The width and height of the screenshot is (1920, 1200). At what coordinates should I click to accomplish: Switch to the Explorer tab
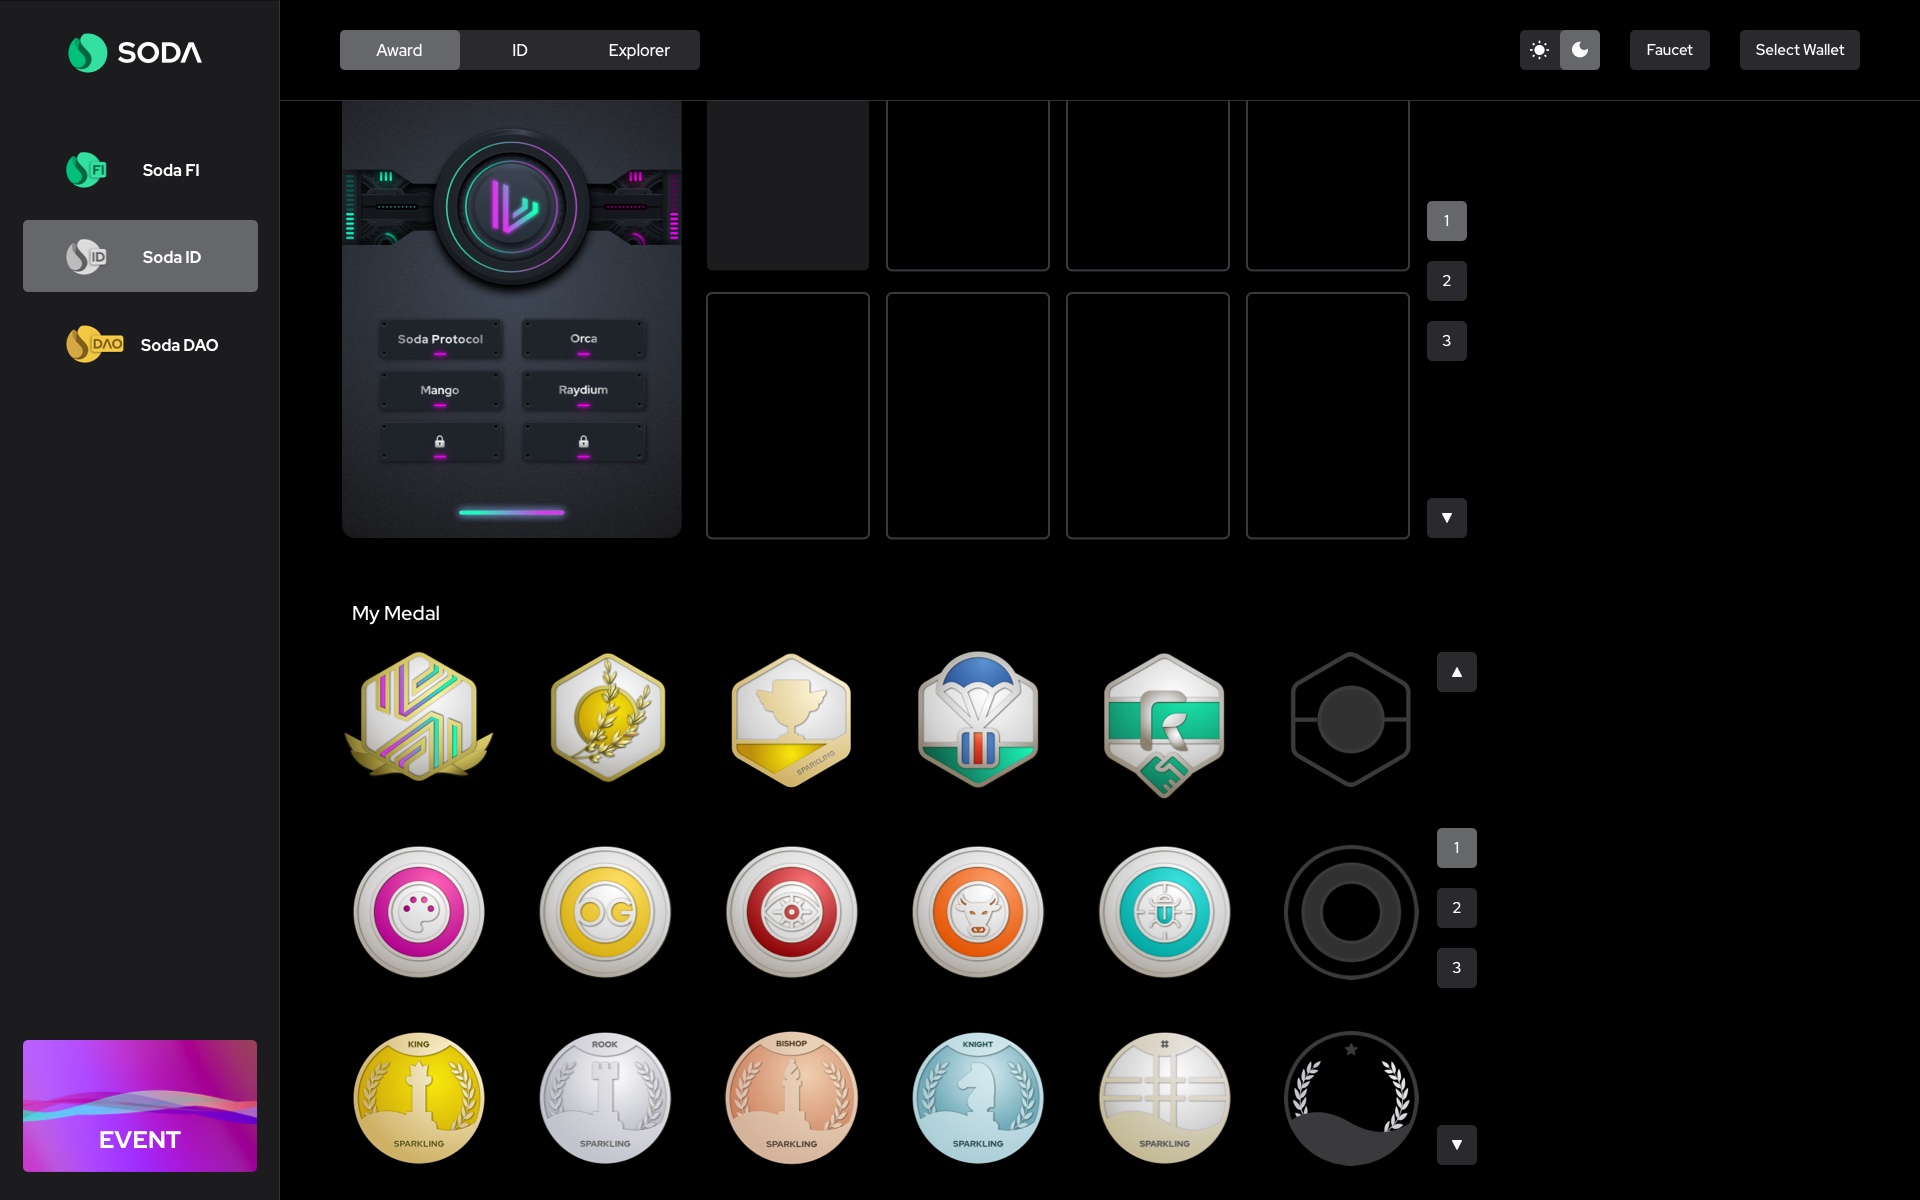click(639, 50)
